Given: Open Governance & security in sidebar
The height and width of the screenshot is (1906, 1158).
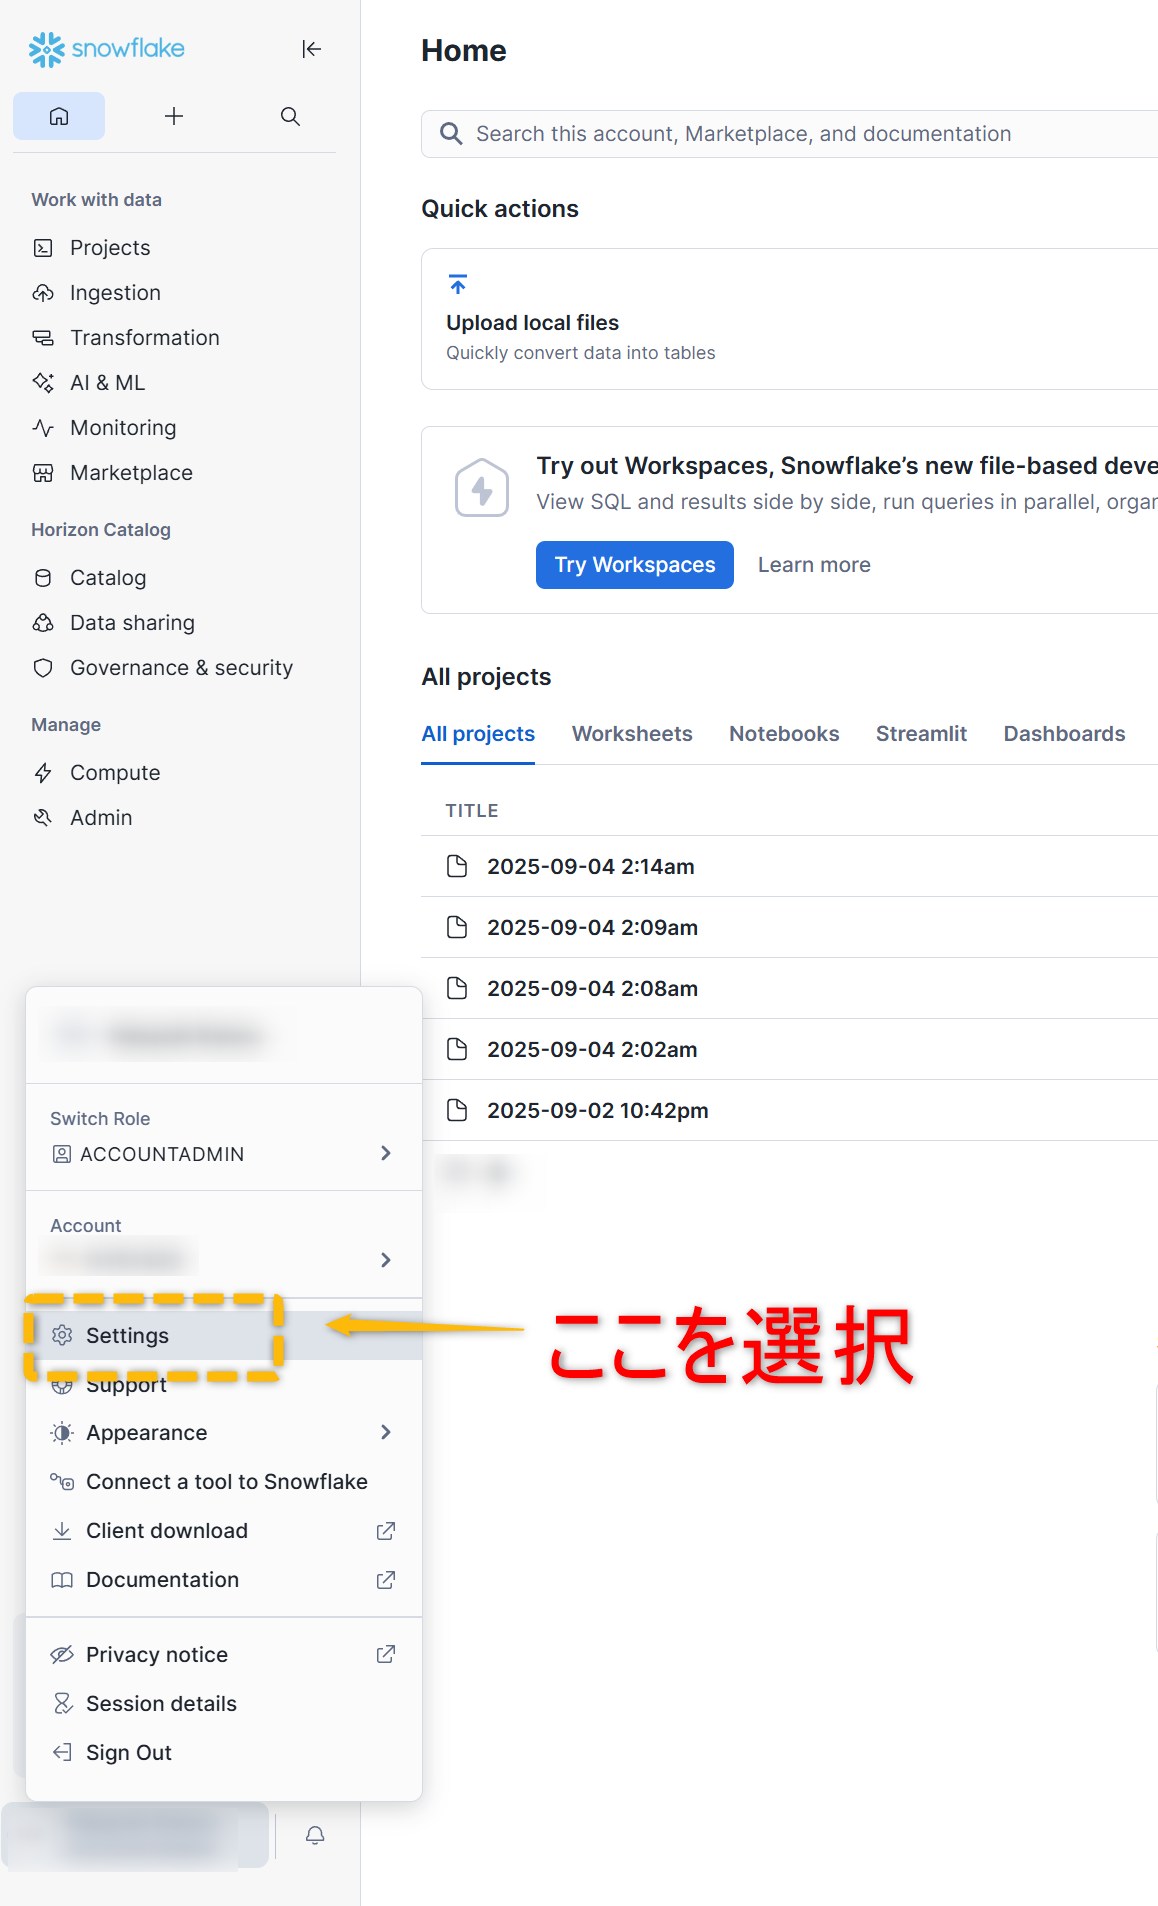Looking at the screenshot, I should [181, 668].
